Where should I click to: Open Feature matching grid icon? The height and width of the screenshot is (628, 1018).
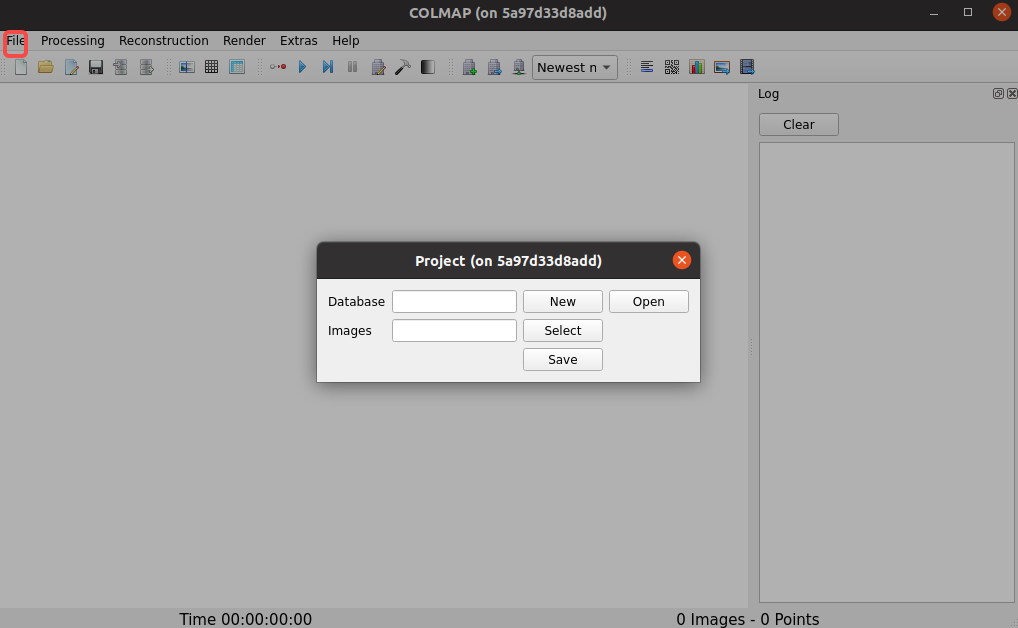coord(212,67)
